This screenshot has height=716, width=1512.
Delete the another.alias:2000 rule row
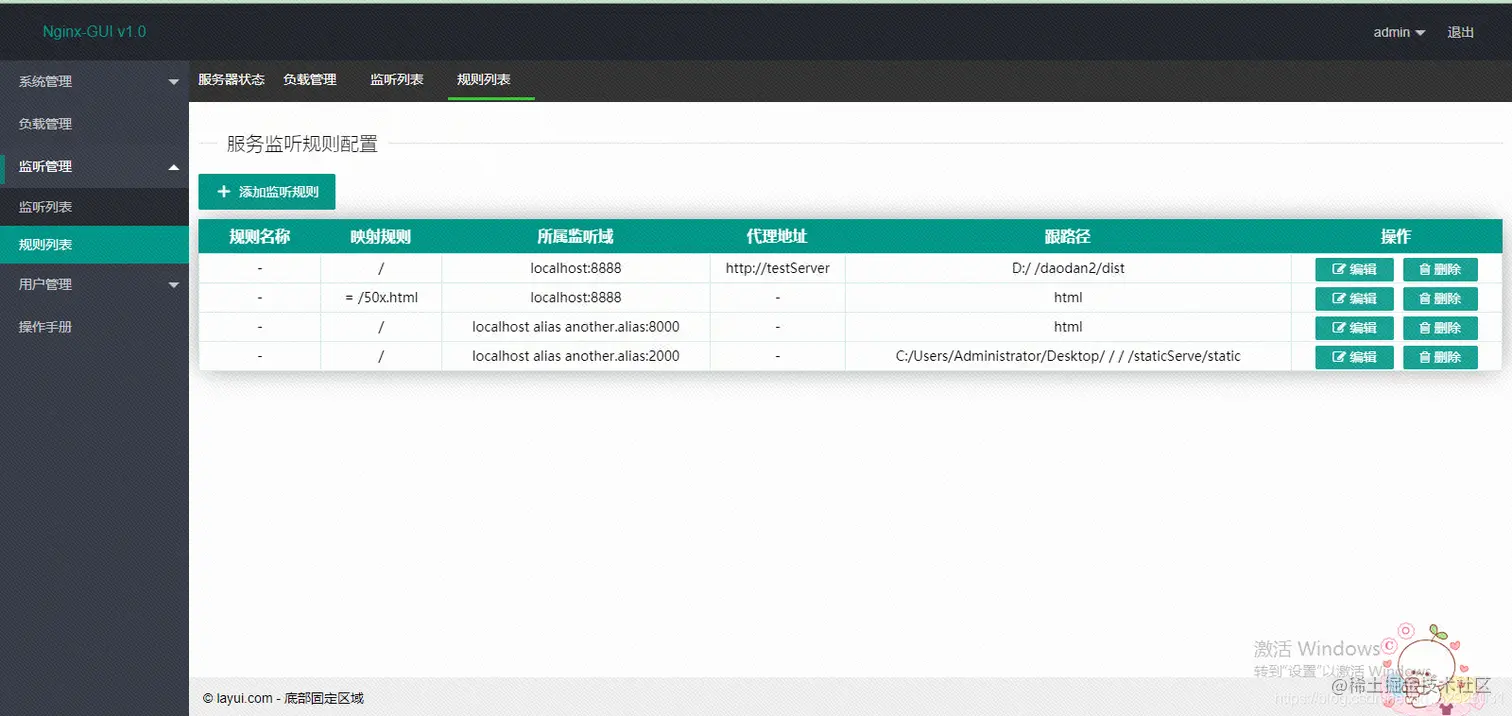[x=1440, y=357]
